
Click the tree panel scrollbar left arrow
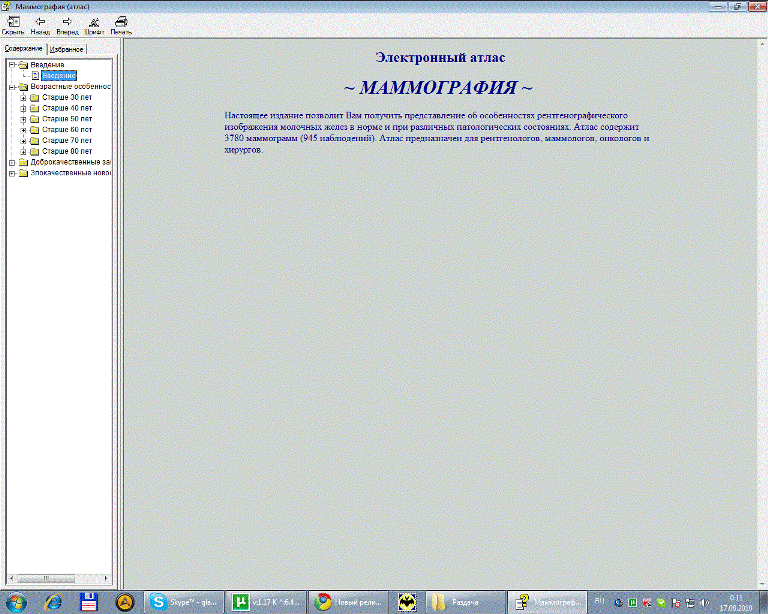11,578
